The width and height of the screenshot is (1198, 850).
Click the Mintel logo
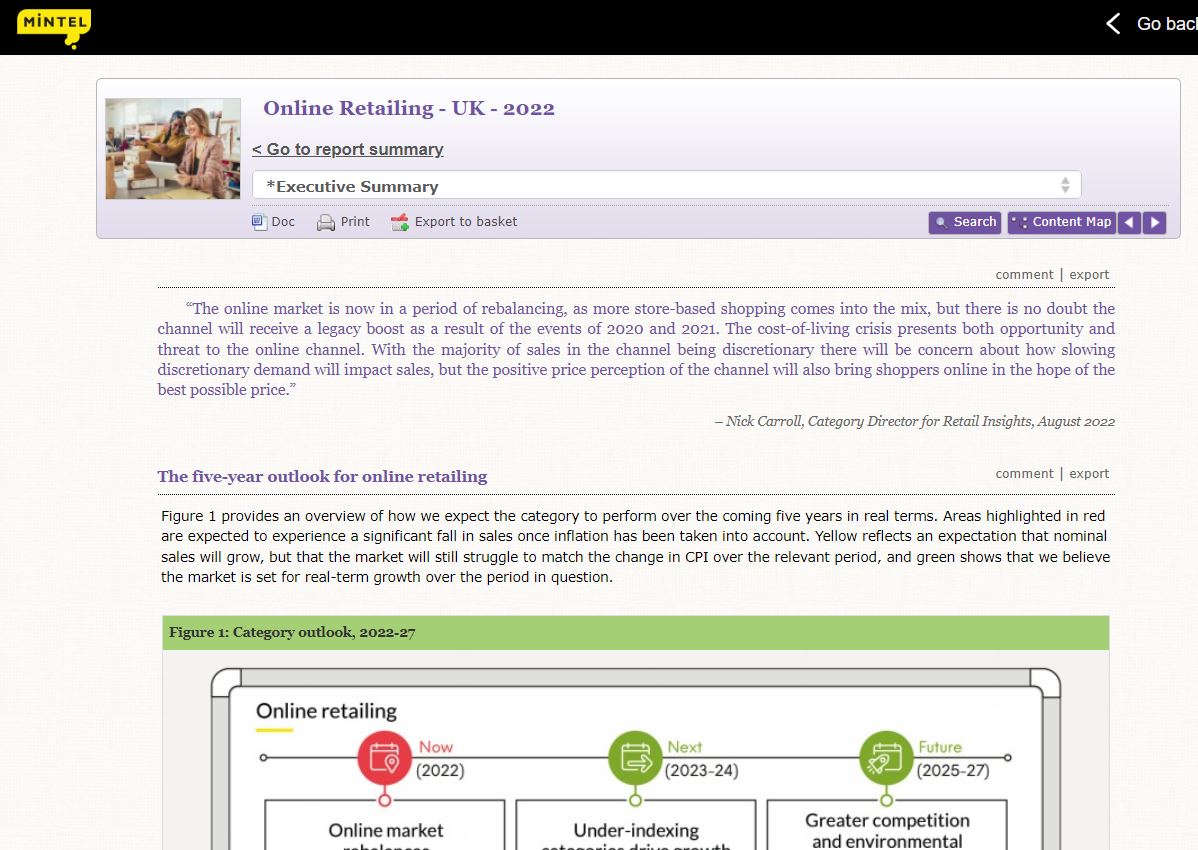(54, 27)
